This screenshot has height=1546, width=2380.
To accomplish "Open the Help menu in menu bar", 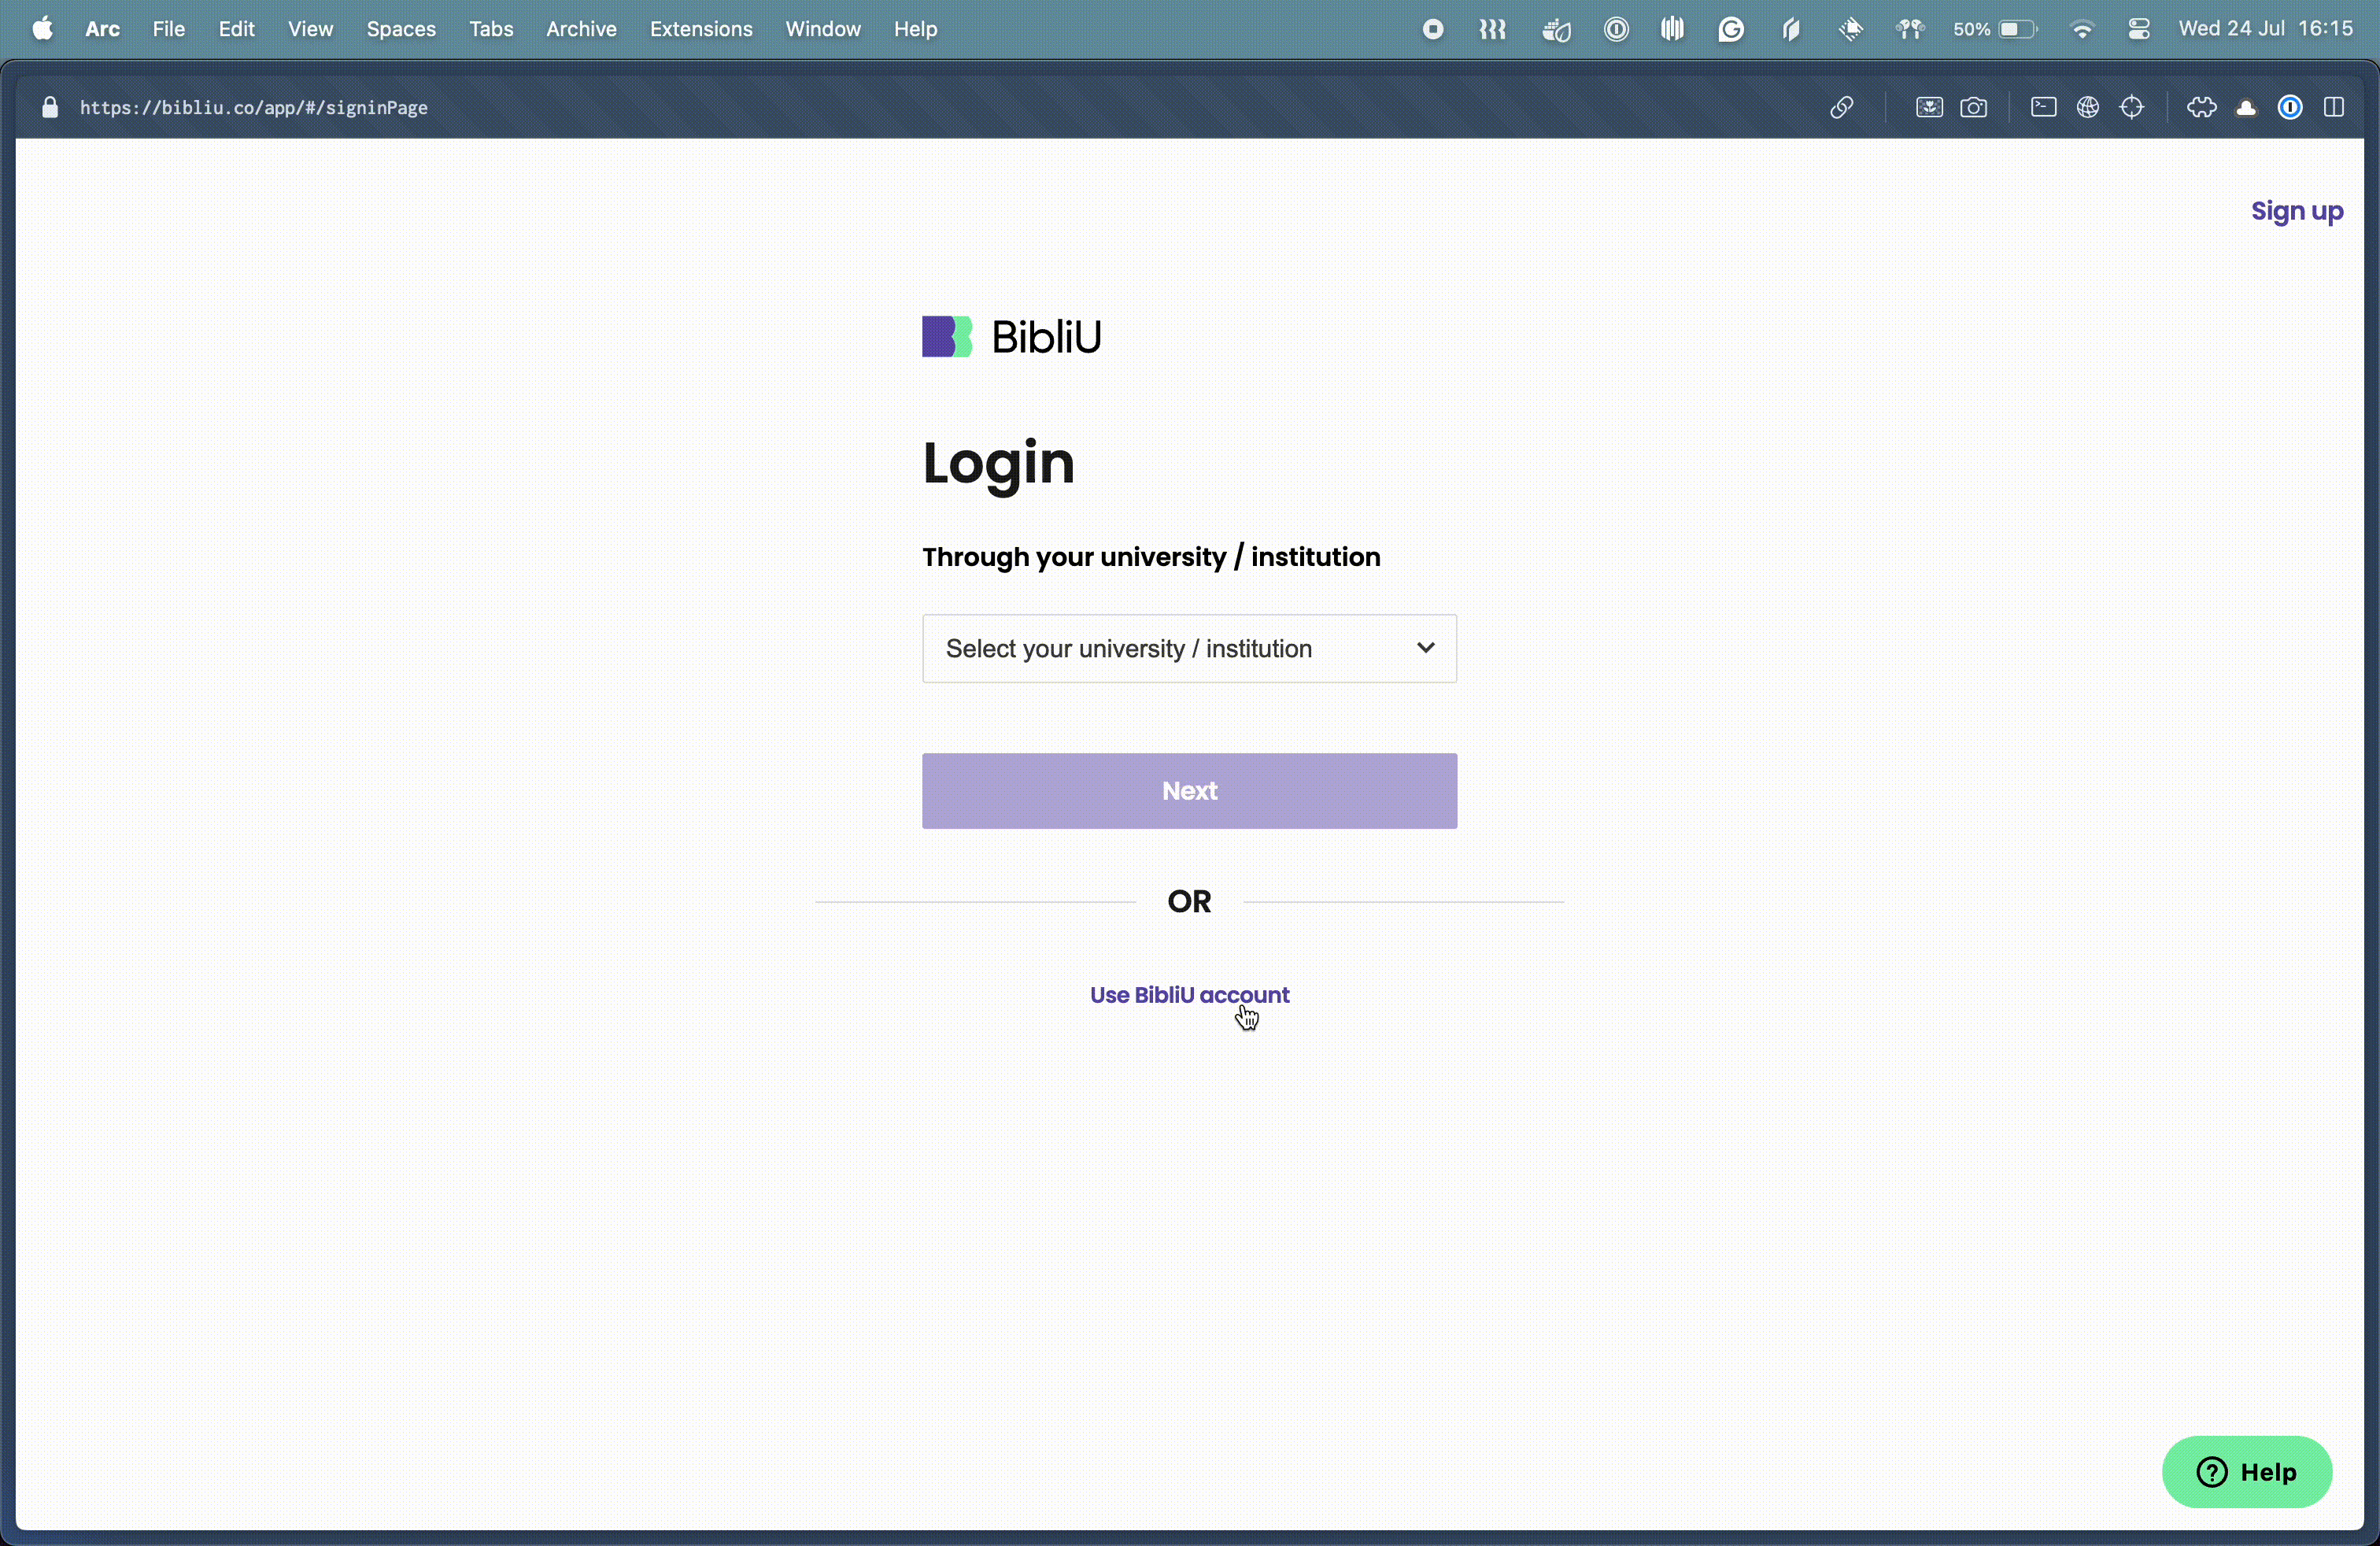I will [915, 29].
